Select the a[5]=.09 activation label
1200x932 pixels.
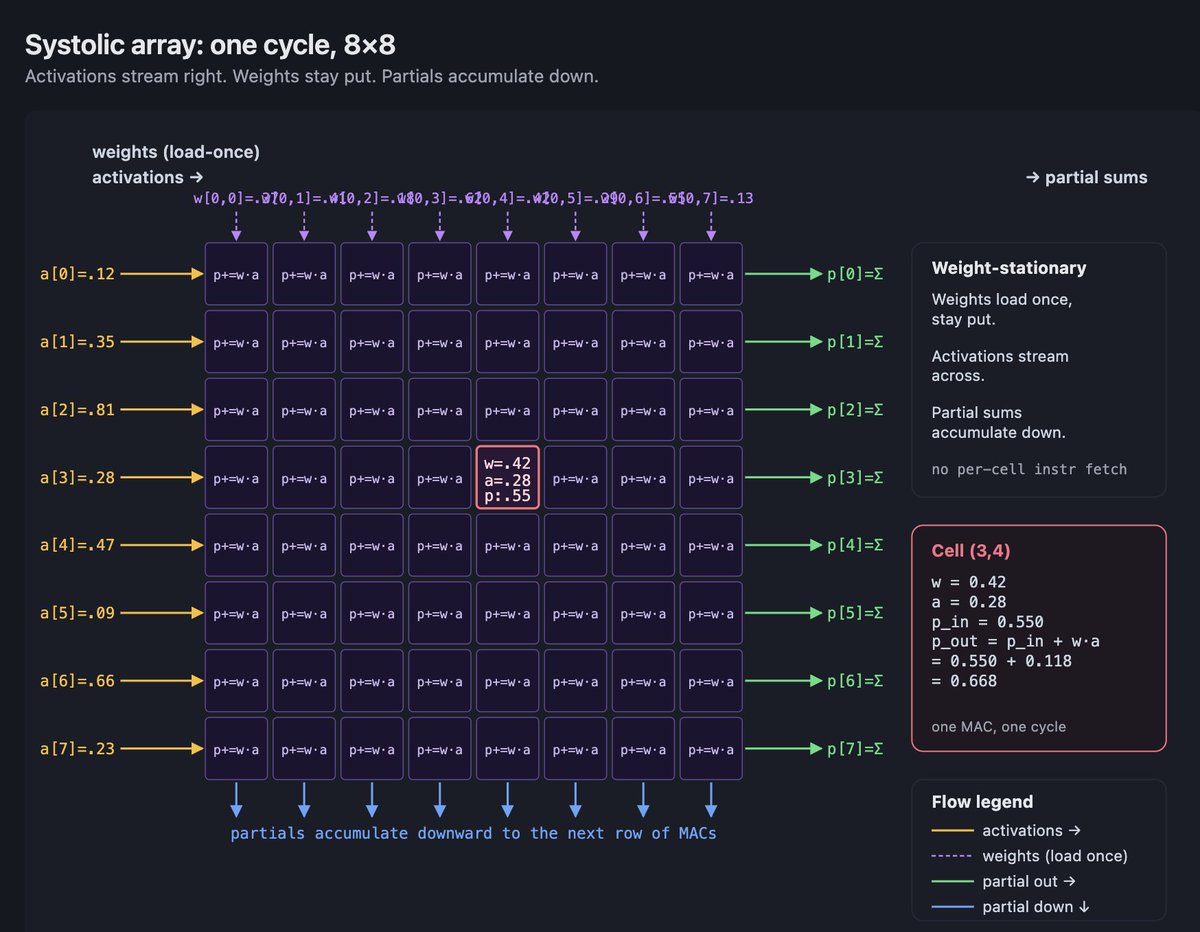[x=77, y=613]
